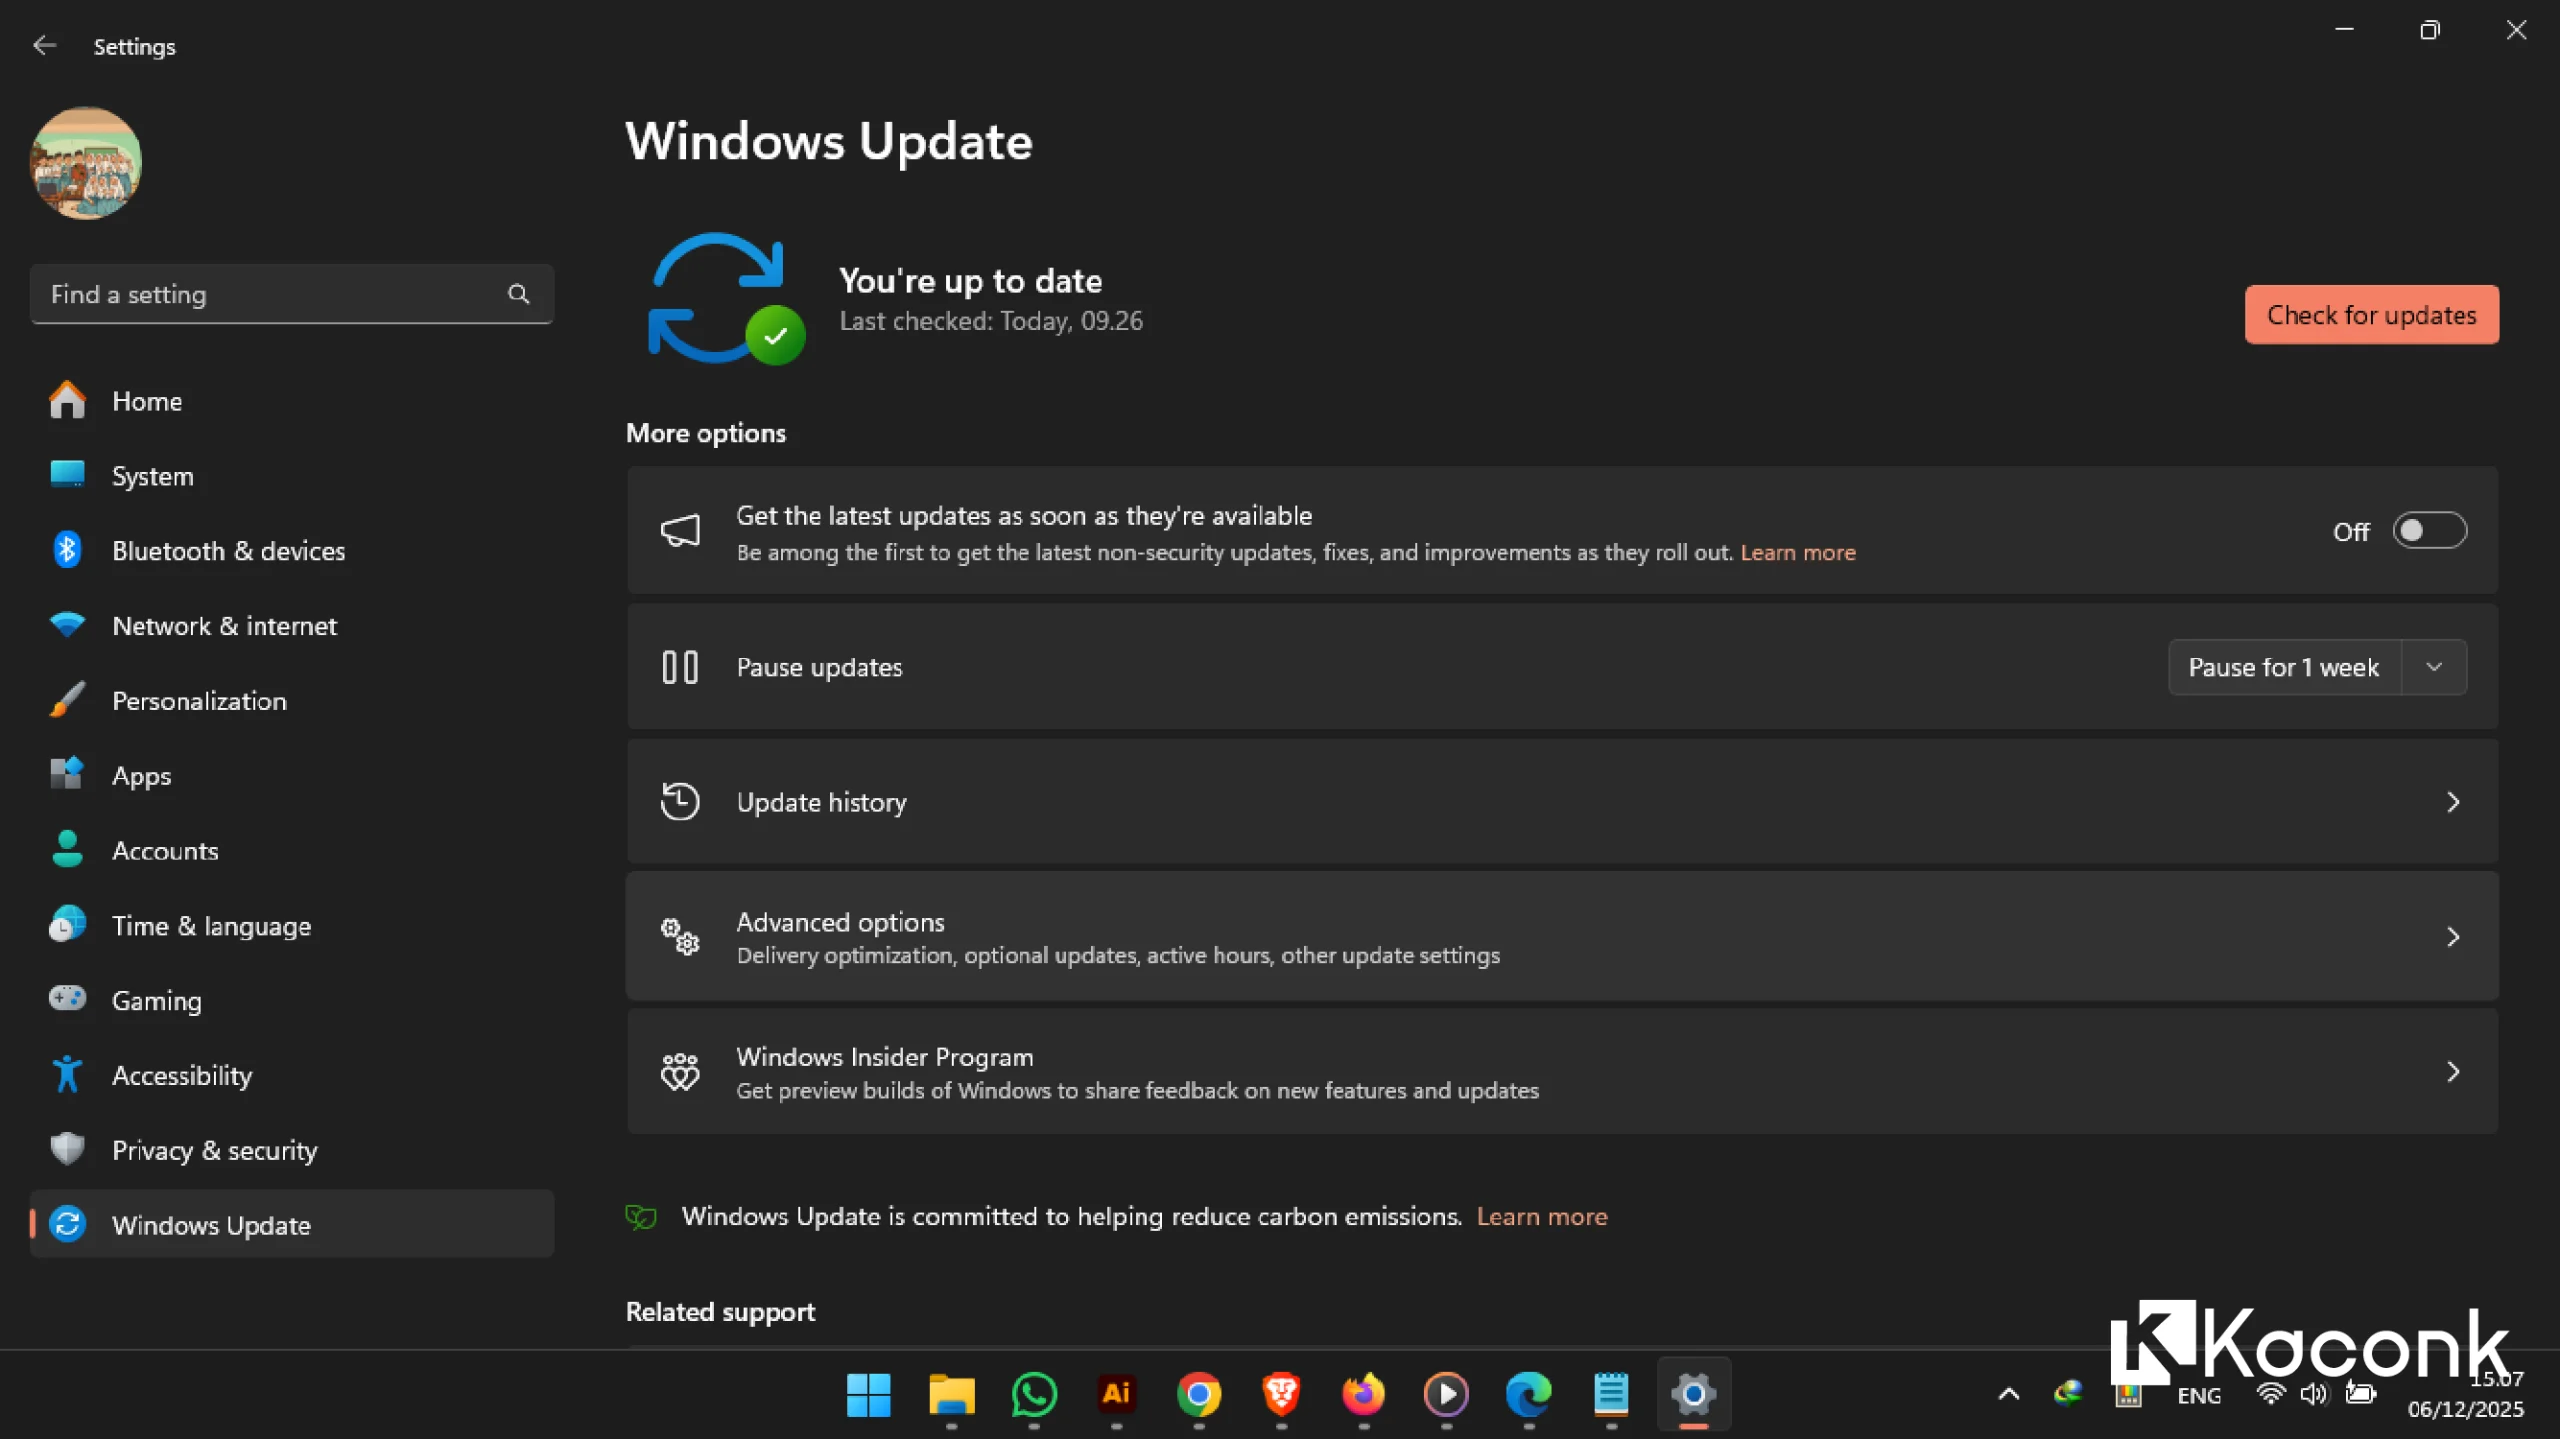
Task: Go to Personalization settings
Action: tap(199, 701)
